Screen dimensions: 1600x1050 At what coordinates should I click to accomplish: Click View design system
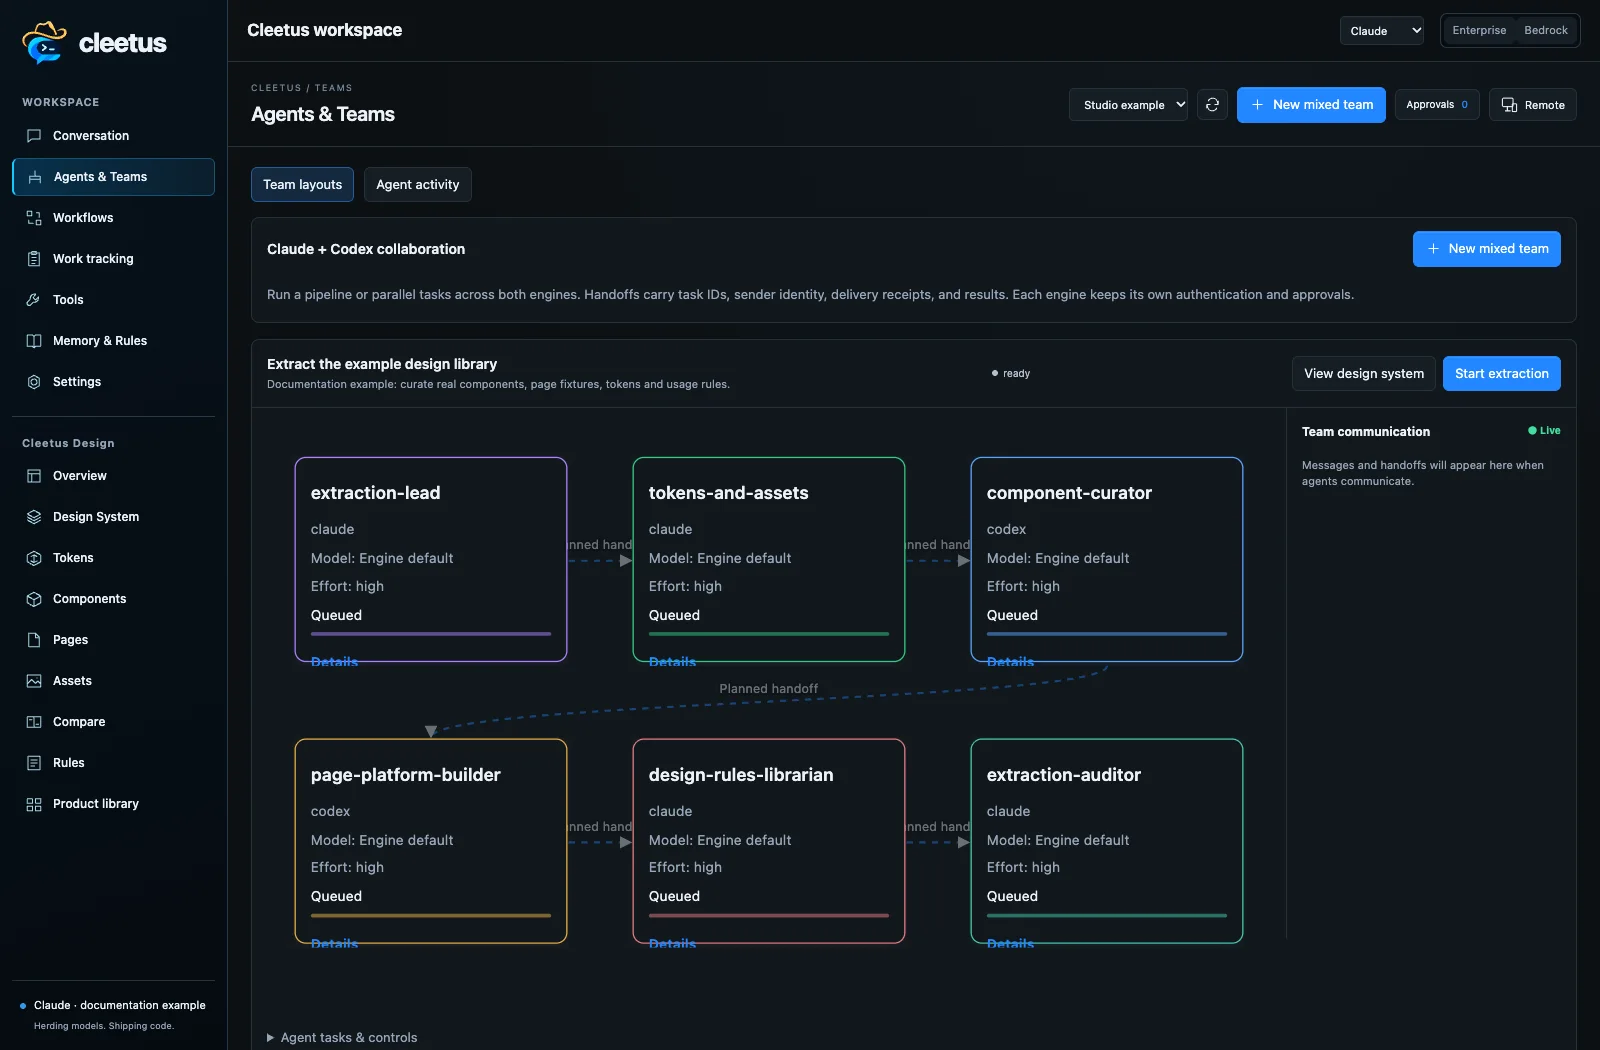coord(1364,374)
